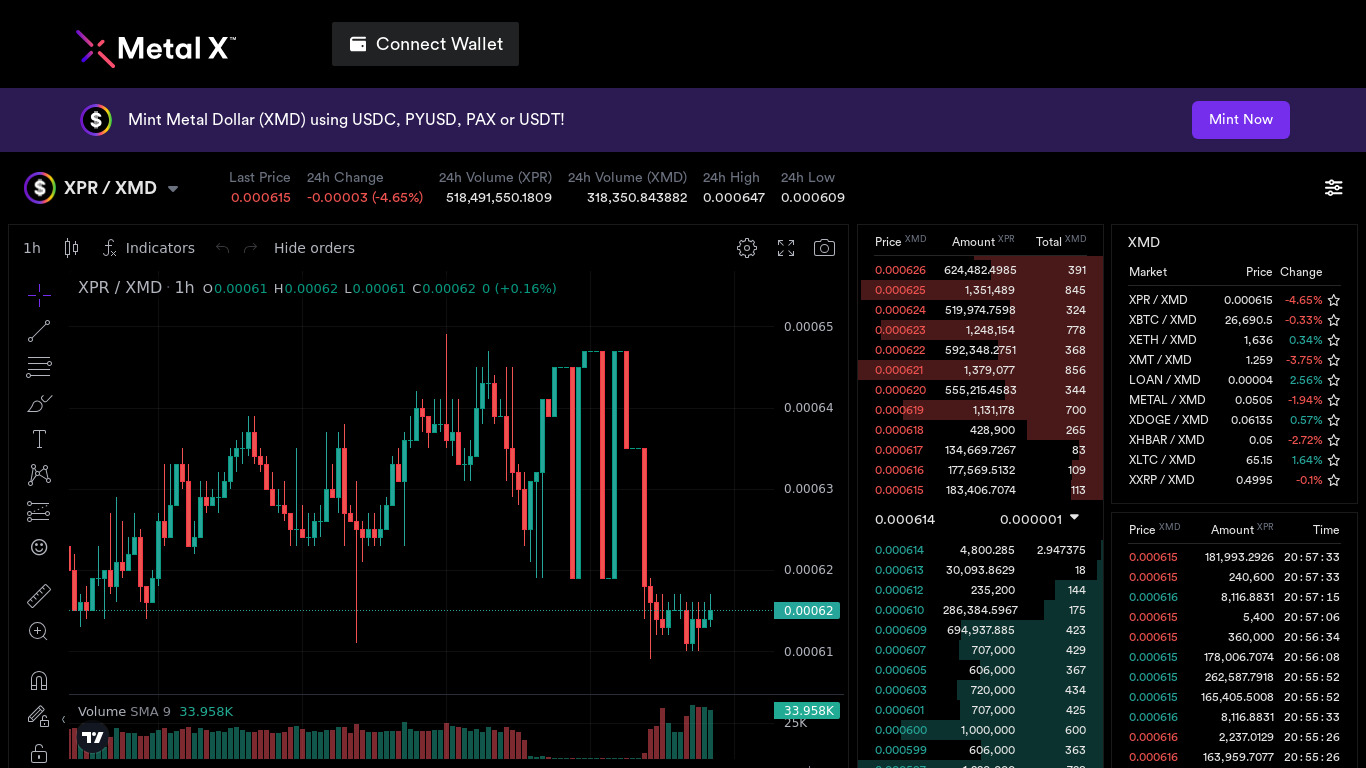Favorite the XMT / XMD market star
The image size is (1366, 768).
click(x=1333, y=360)
